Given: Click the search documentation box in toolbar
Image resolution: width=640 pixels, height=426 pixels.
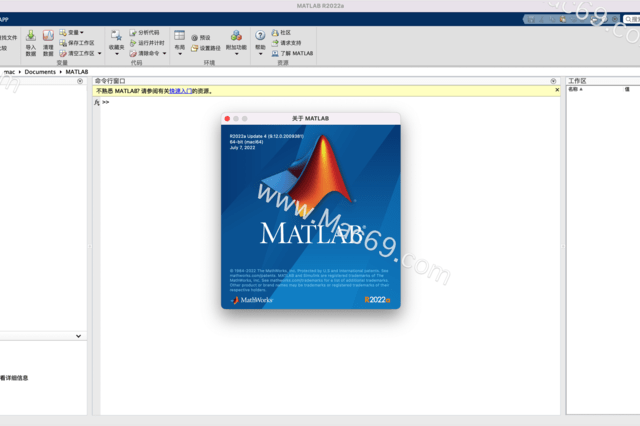Looking at the screenshot, I should pos(631,19).
